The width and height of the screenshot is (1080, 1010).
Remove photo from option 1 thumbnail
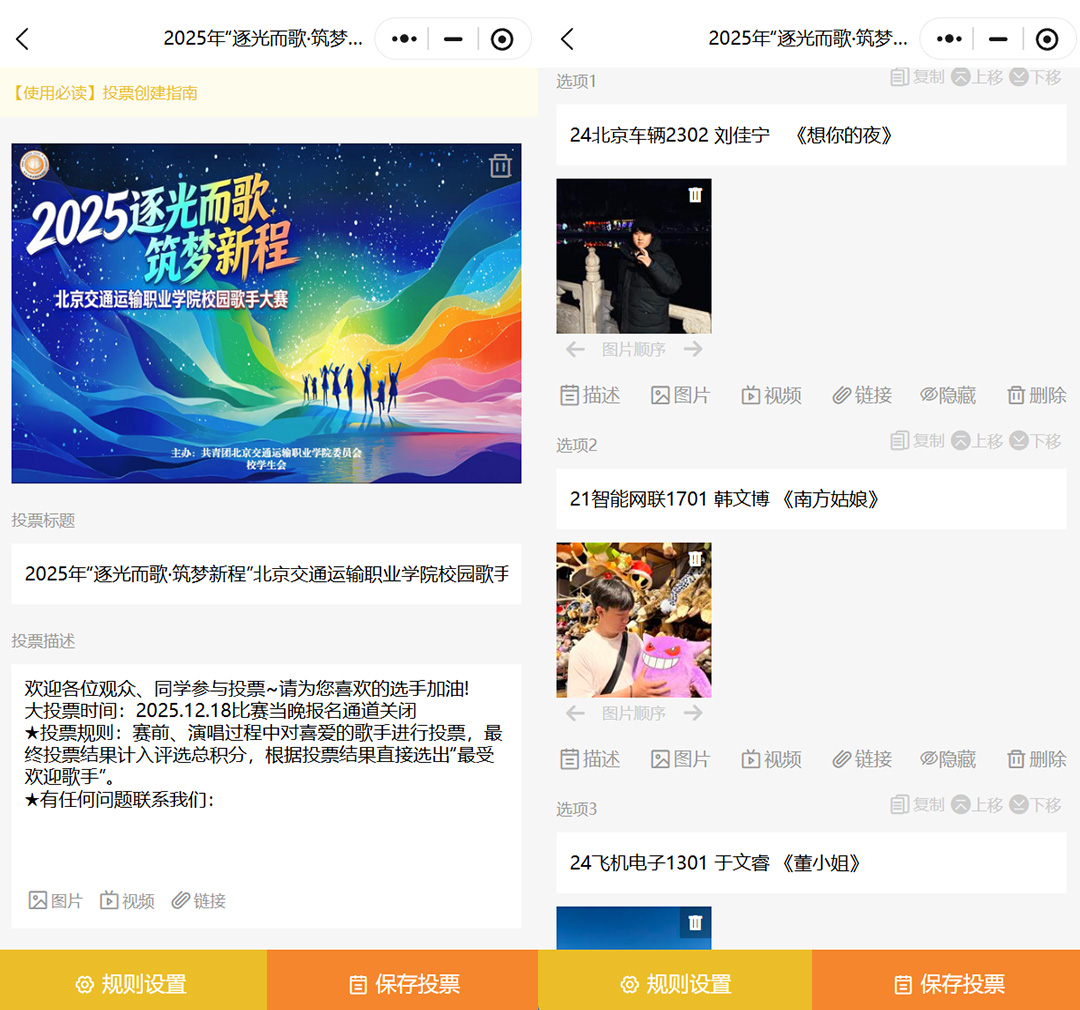(695, 195)
